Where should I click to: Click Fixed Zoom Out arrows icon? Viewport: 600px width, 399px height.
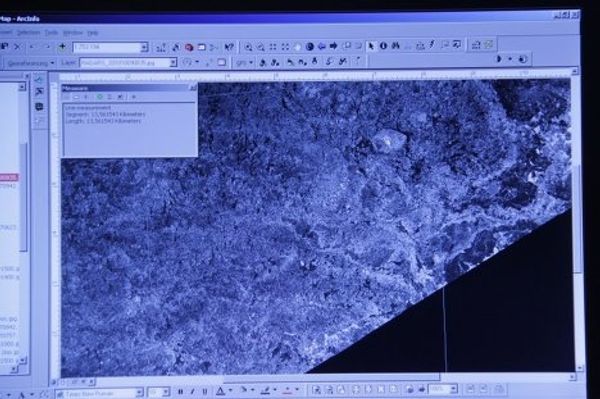point(285,47)
